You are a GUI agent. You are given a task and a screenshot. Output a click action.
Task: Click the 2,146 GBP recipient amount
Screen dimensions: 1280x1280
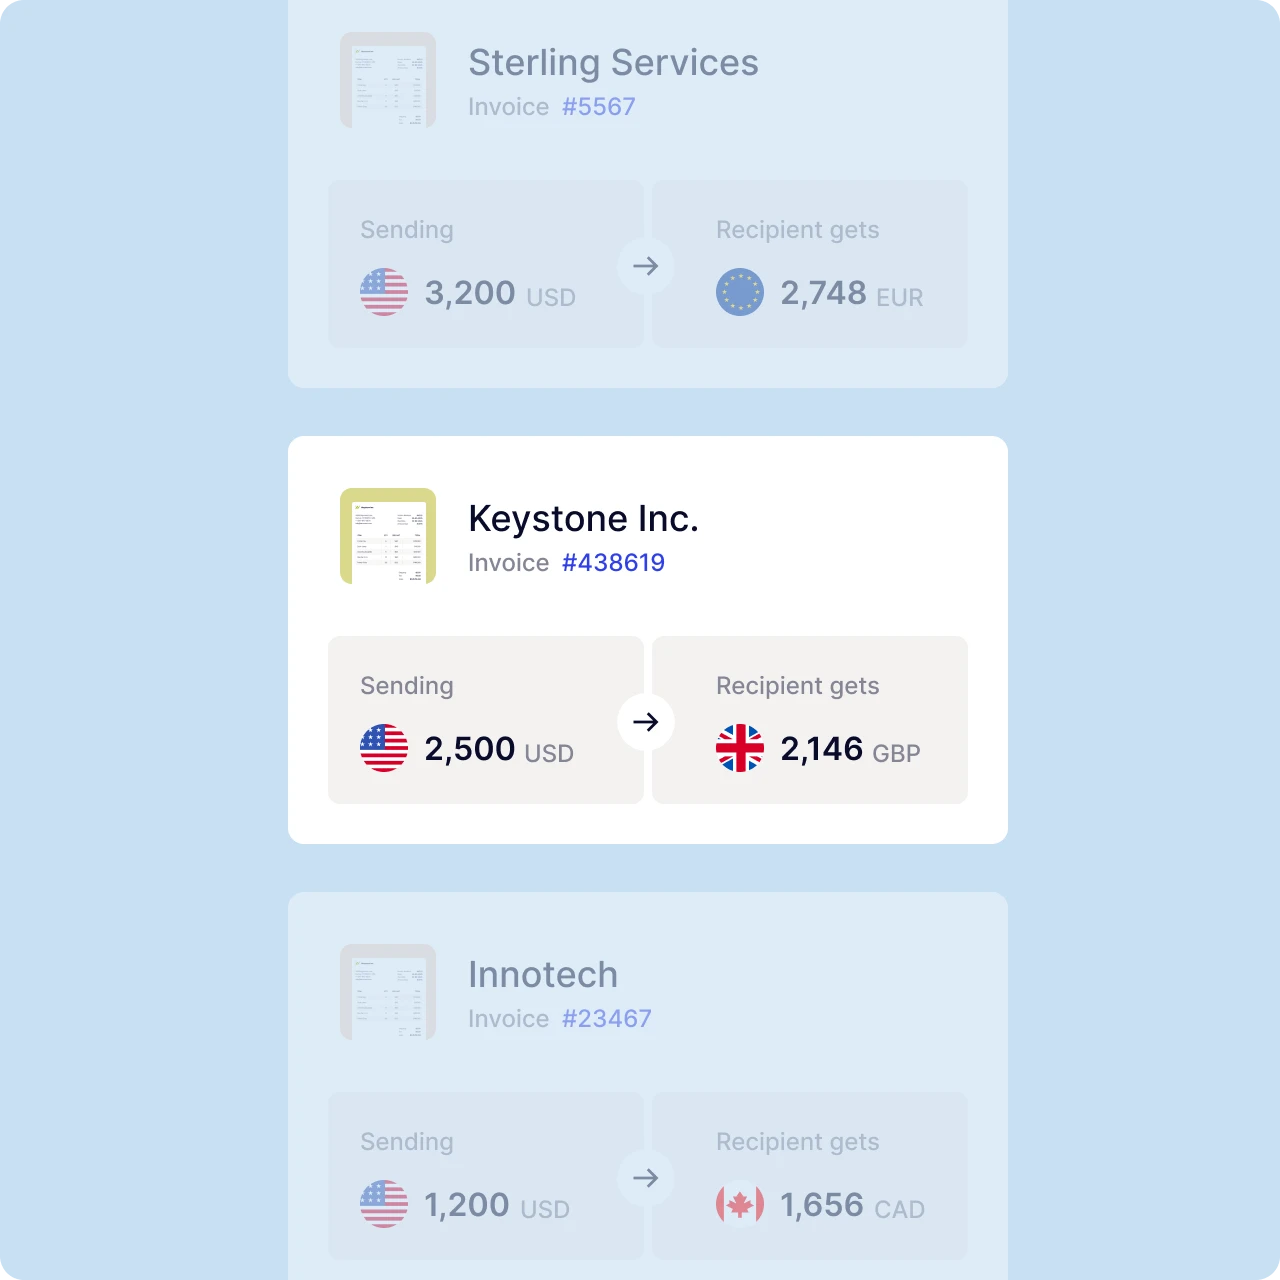click(x=850, y=749)
